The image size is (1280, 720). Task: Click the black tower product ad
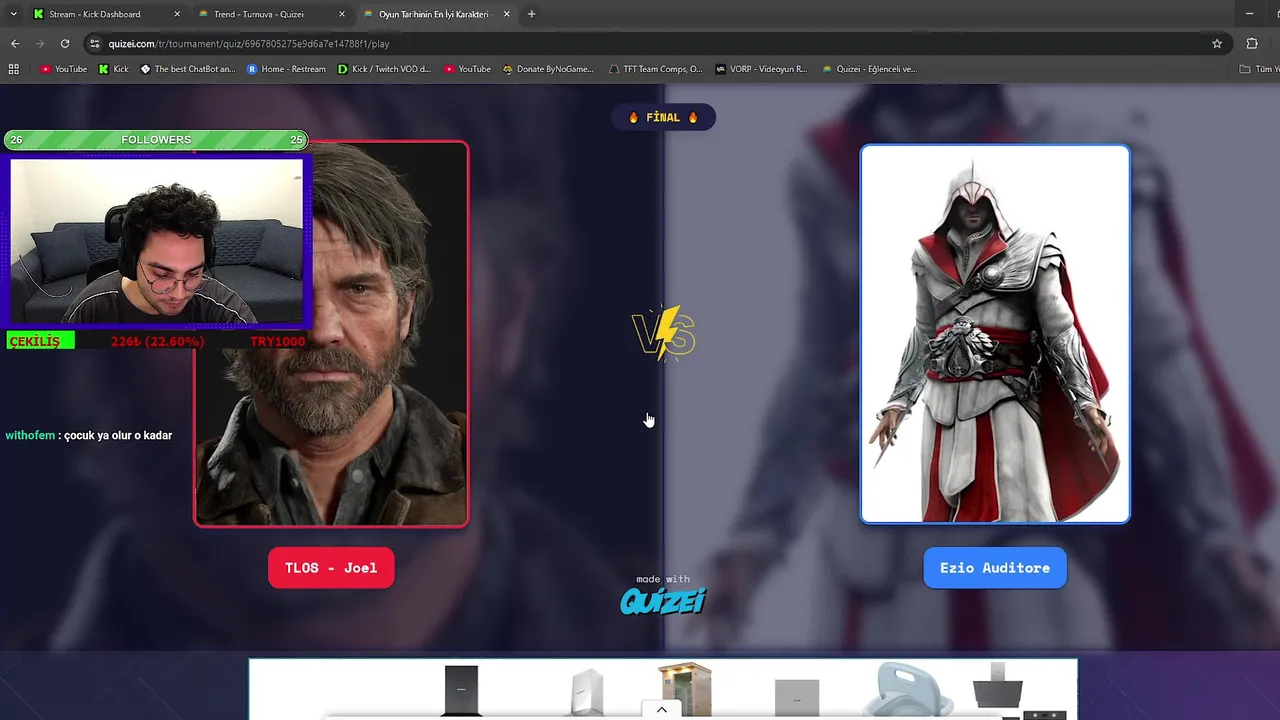(x=462, y=690)
